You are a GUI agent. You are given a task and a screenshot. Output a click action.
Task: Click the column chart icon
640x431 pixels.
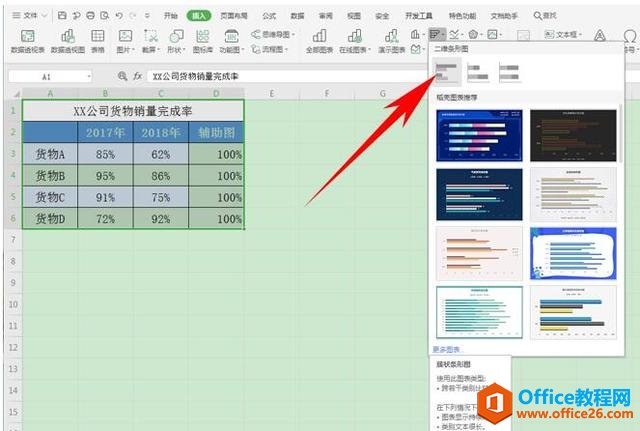tap(416, 35)
